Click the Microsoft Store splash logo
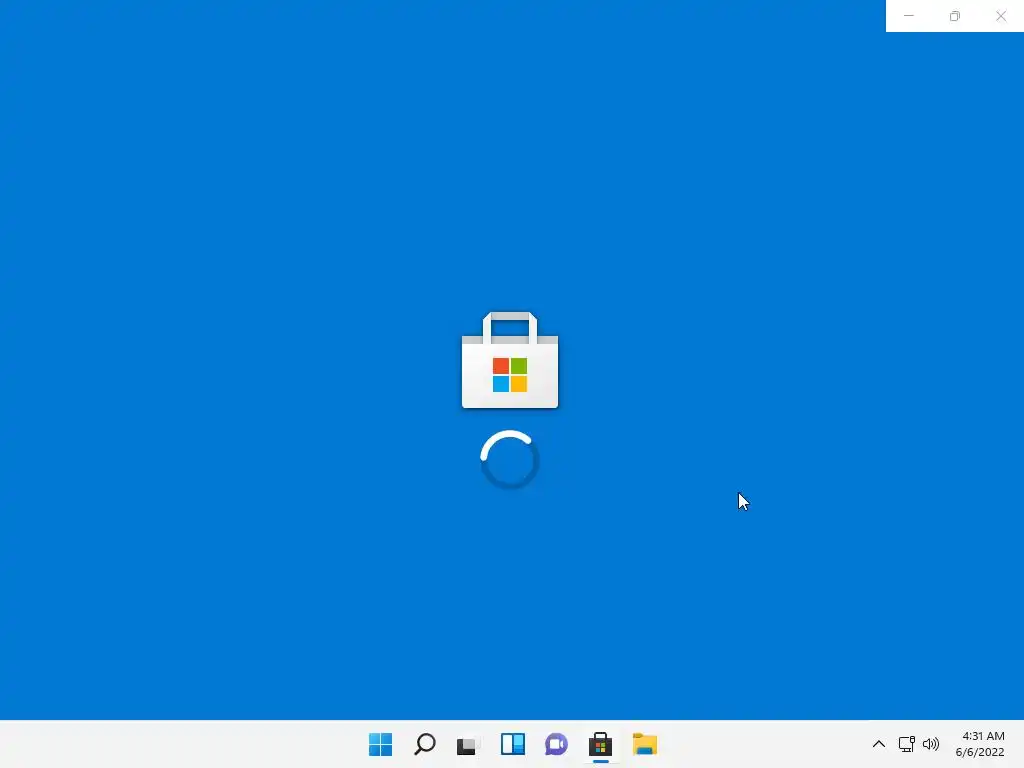Image resolution: width=1024 pixels, height=768 pixels. click(x=510, y=360)
